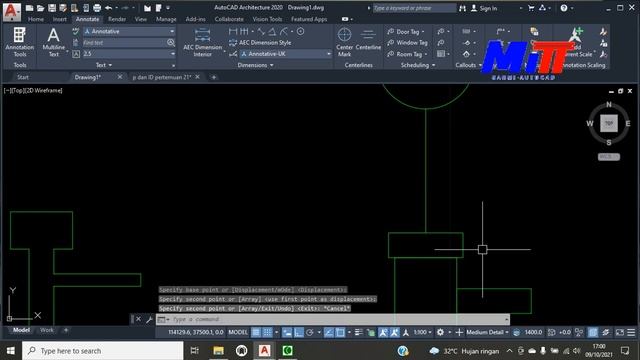640x360 pixels.
Task: Click the keyword or phrase search box
Action: tap(414, 8)
